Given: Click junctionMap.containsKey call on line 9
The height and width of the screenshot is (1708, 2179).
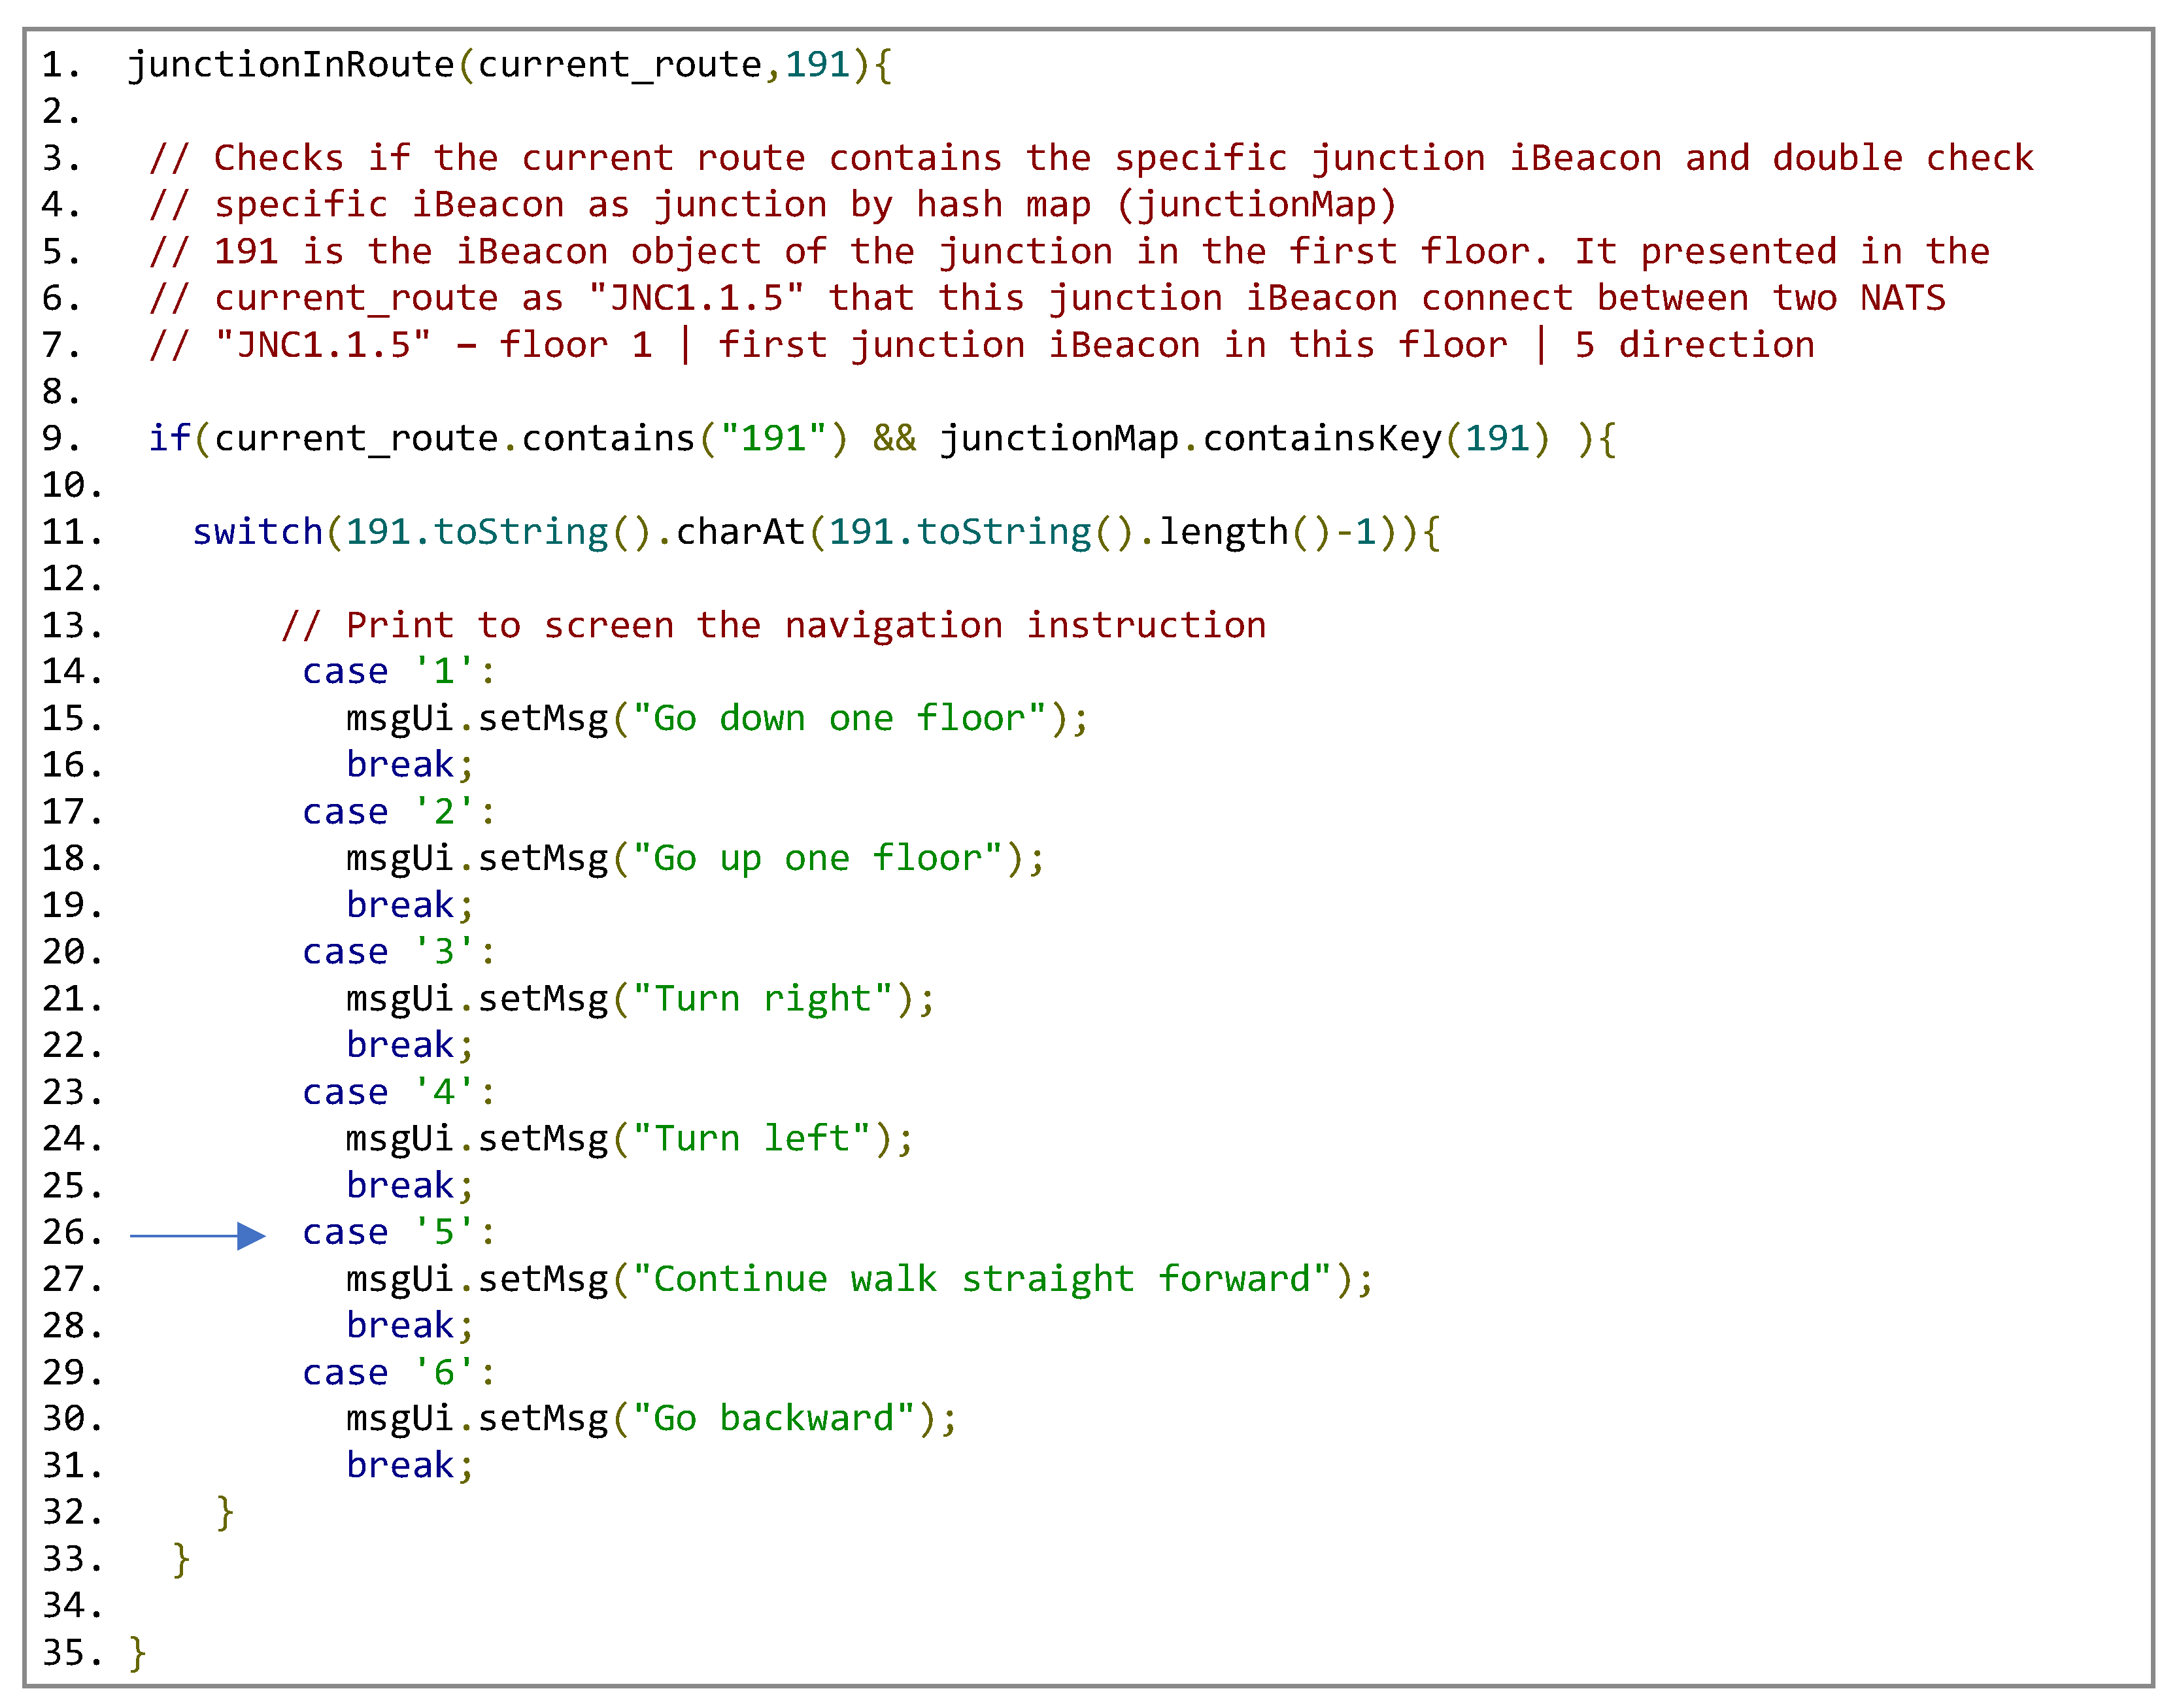Looking at the screenshot, I should click(1190, 438).
